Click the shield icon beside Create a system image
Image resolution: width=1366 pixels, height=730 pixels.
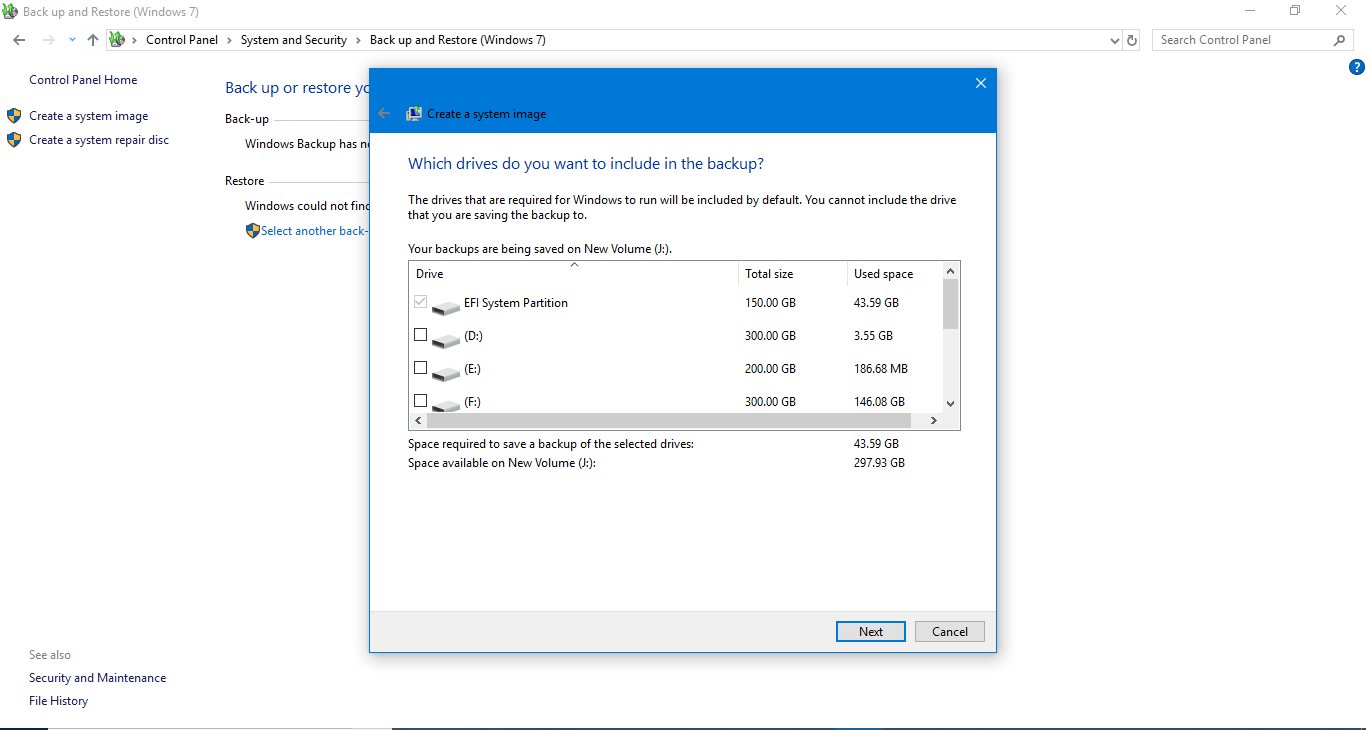click(14, 116)
